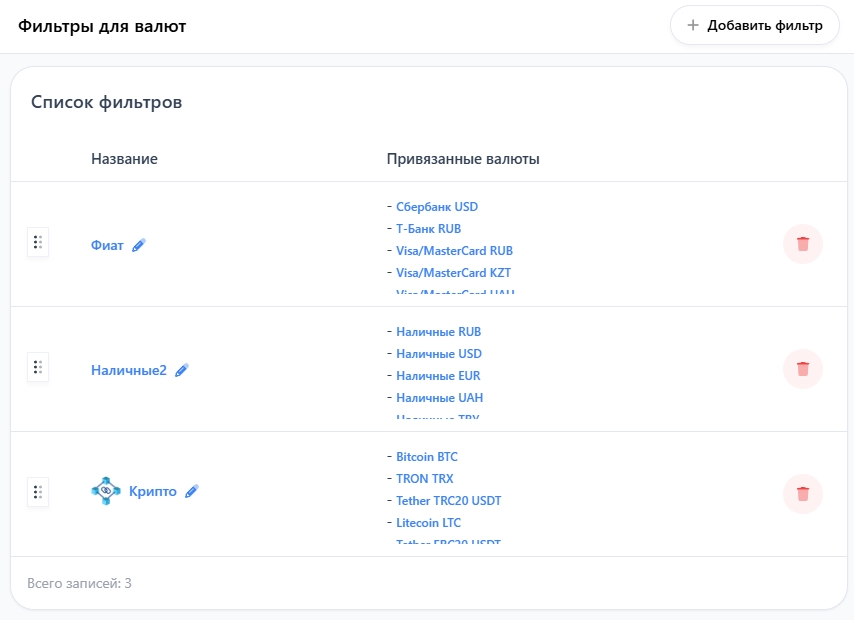Open the Т-Банк RUB currency link
Screen dimensions: 854x620
coord(428,229)
